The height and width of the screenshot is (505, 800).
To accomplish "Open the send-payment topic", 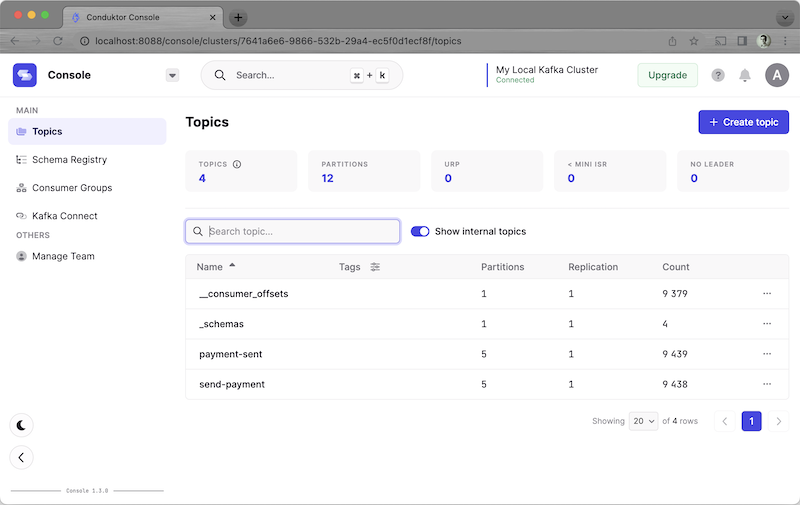I will (232, 384).
